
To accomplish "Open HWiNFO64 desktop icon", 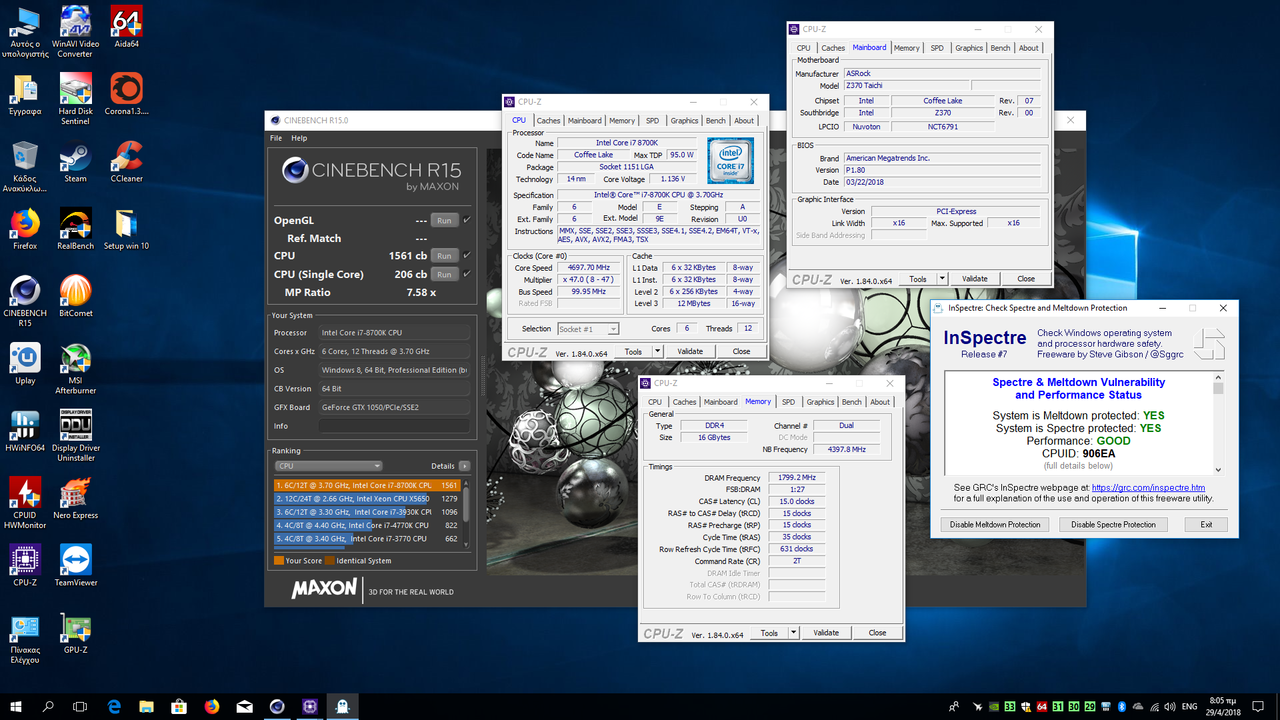I will (25, 431).
